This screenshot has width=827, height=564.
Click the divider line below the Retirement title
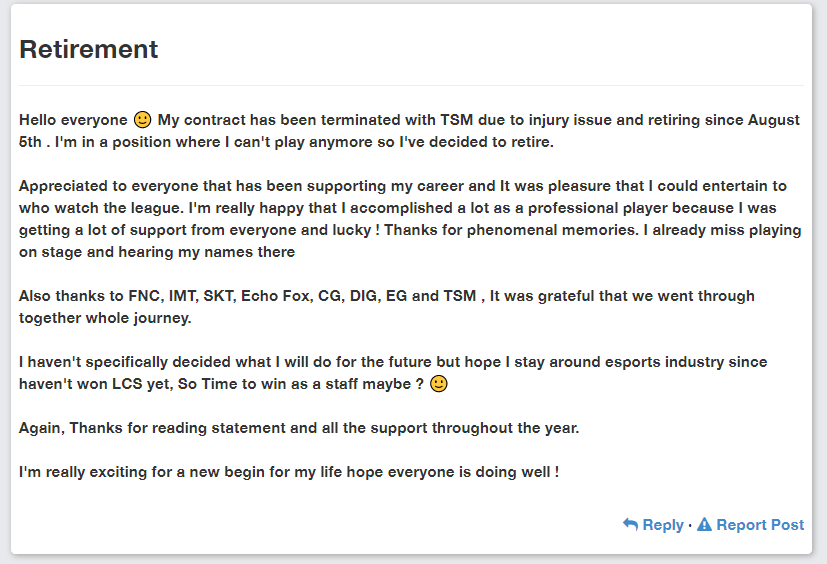tap(411, 85)
